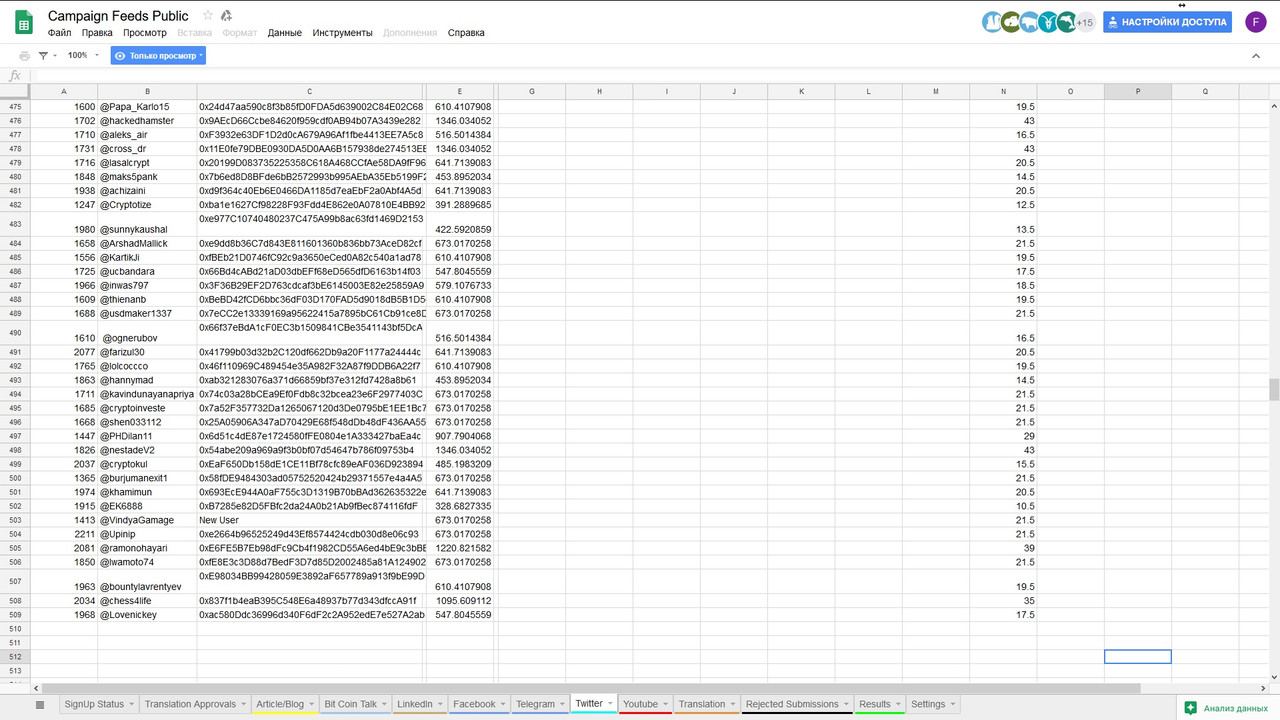Image resolution: width=1280 pixels, height=720 pixels.
Task: Click the green hippo collaborator avatar
Action: (1011, 22)
